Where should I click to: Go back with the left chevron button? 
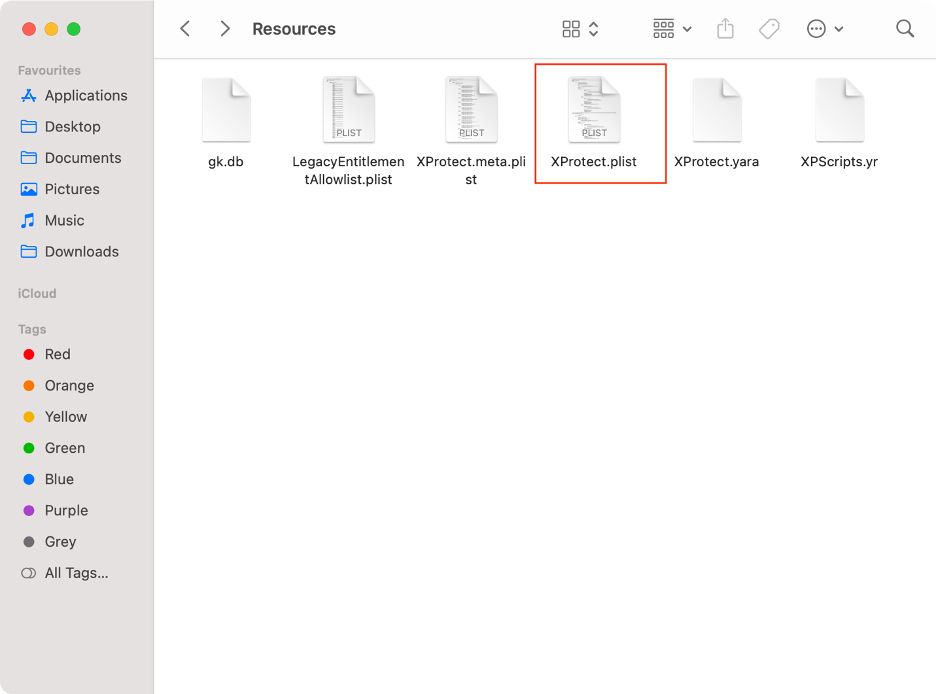pos(185,29)
